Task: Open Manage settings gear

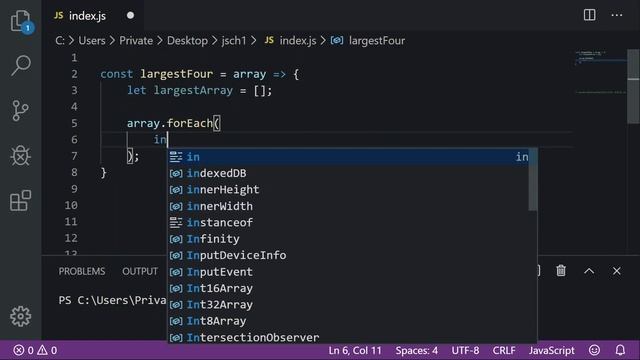Action: click(20, 316)
